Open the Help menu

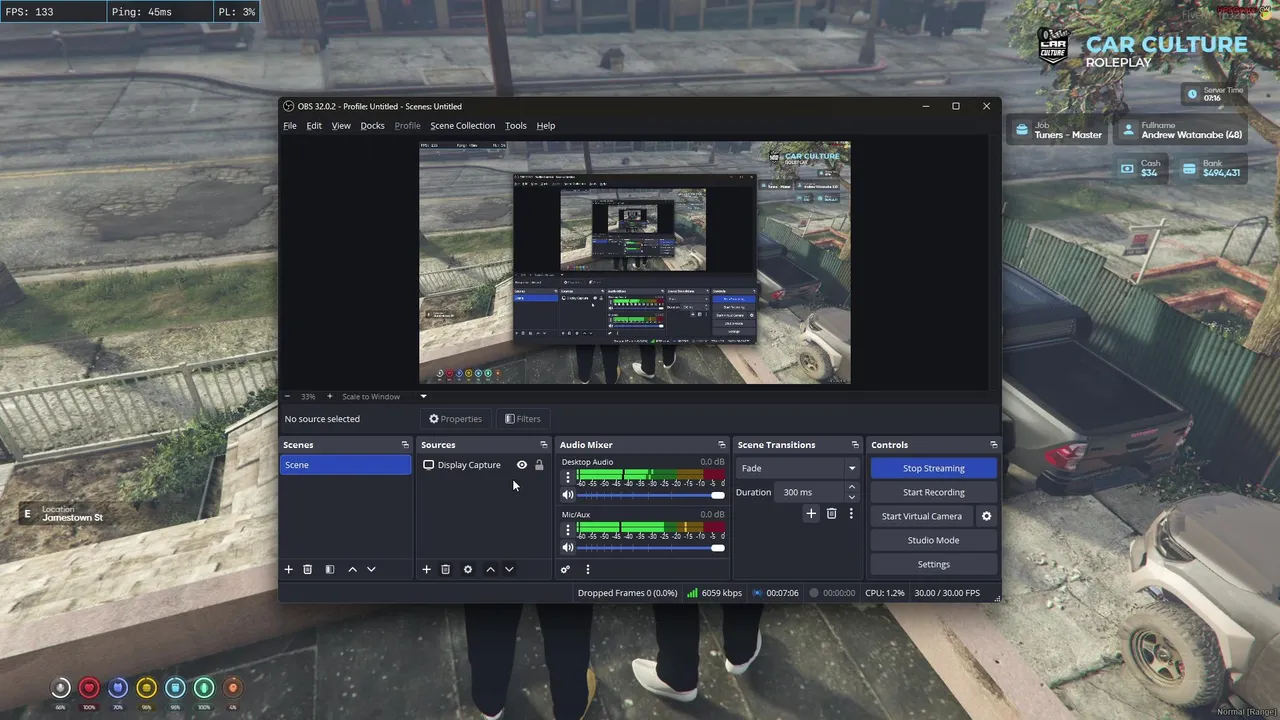[545, 126]
